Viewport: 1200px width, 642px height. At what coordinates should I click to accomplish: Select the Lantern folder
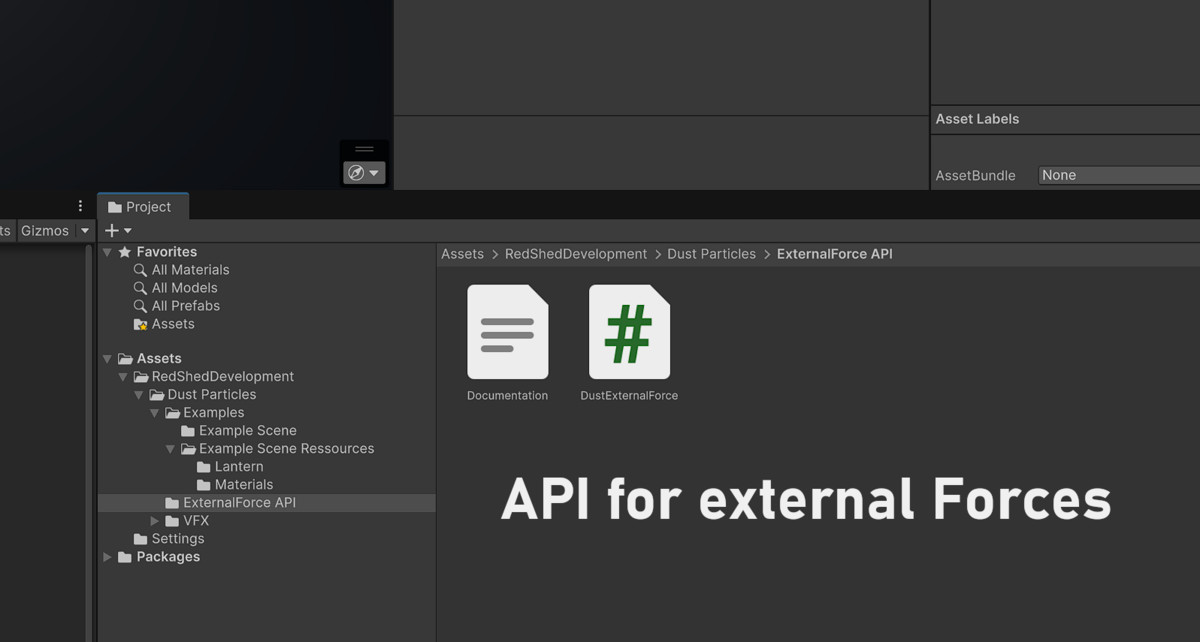[239, 466]
